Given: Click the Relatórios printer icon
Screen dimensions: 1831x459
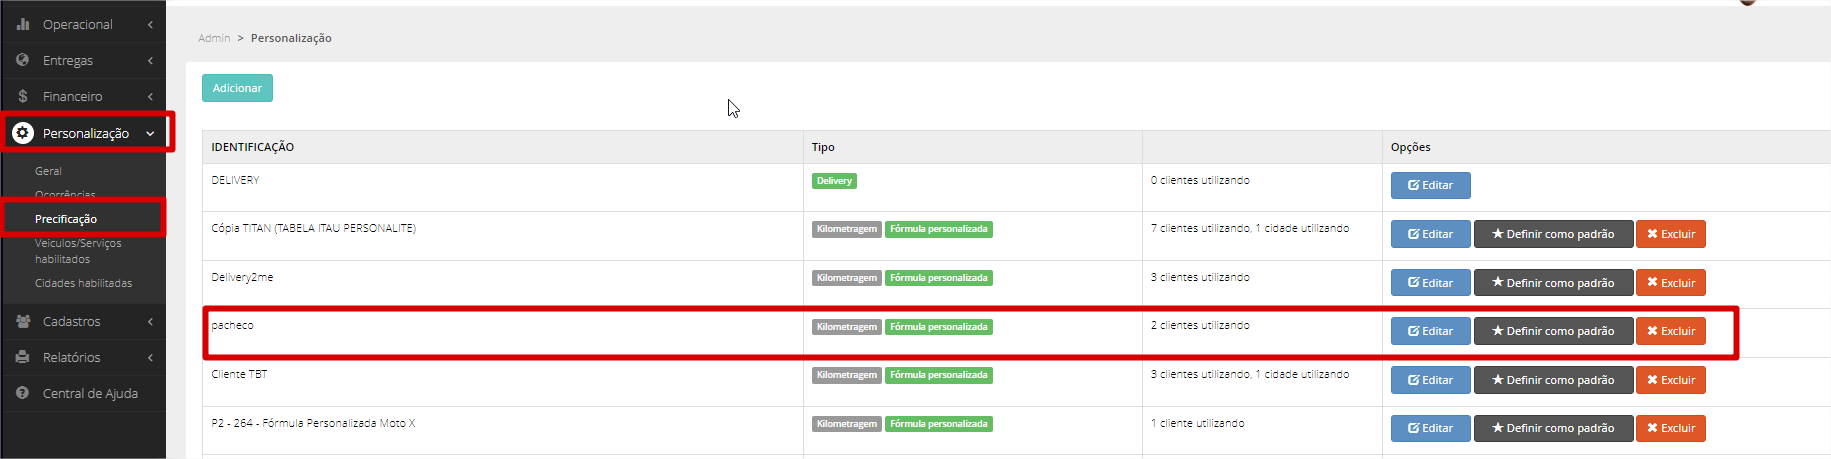Looking at the screenshot, I should (x=23, y=357).
